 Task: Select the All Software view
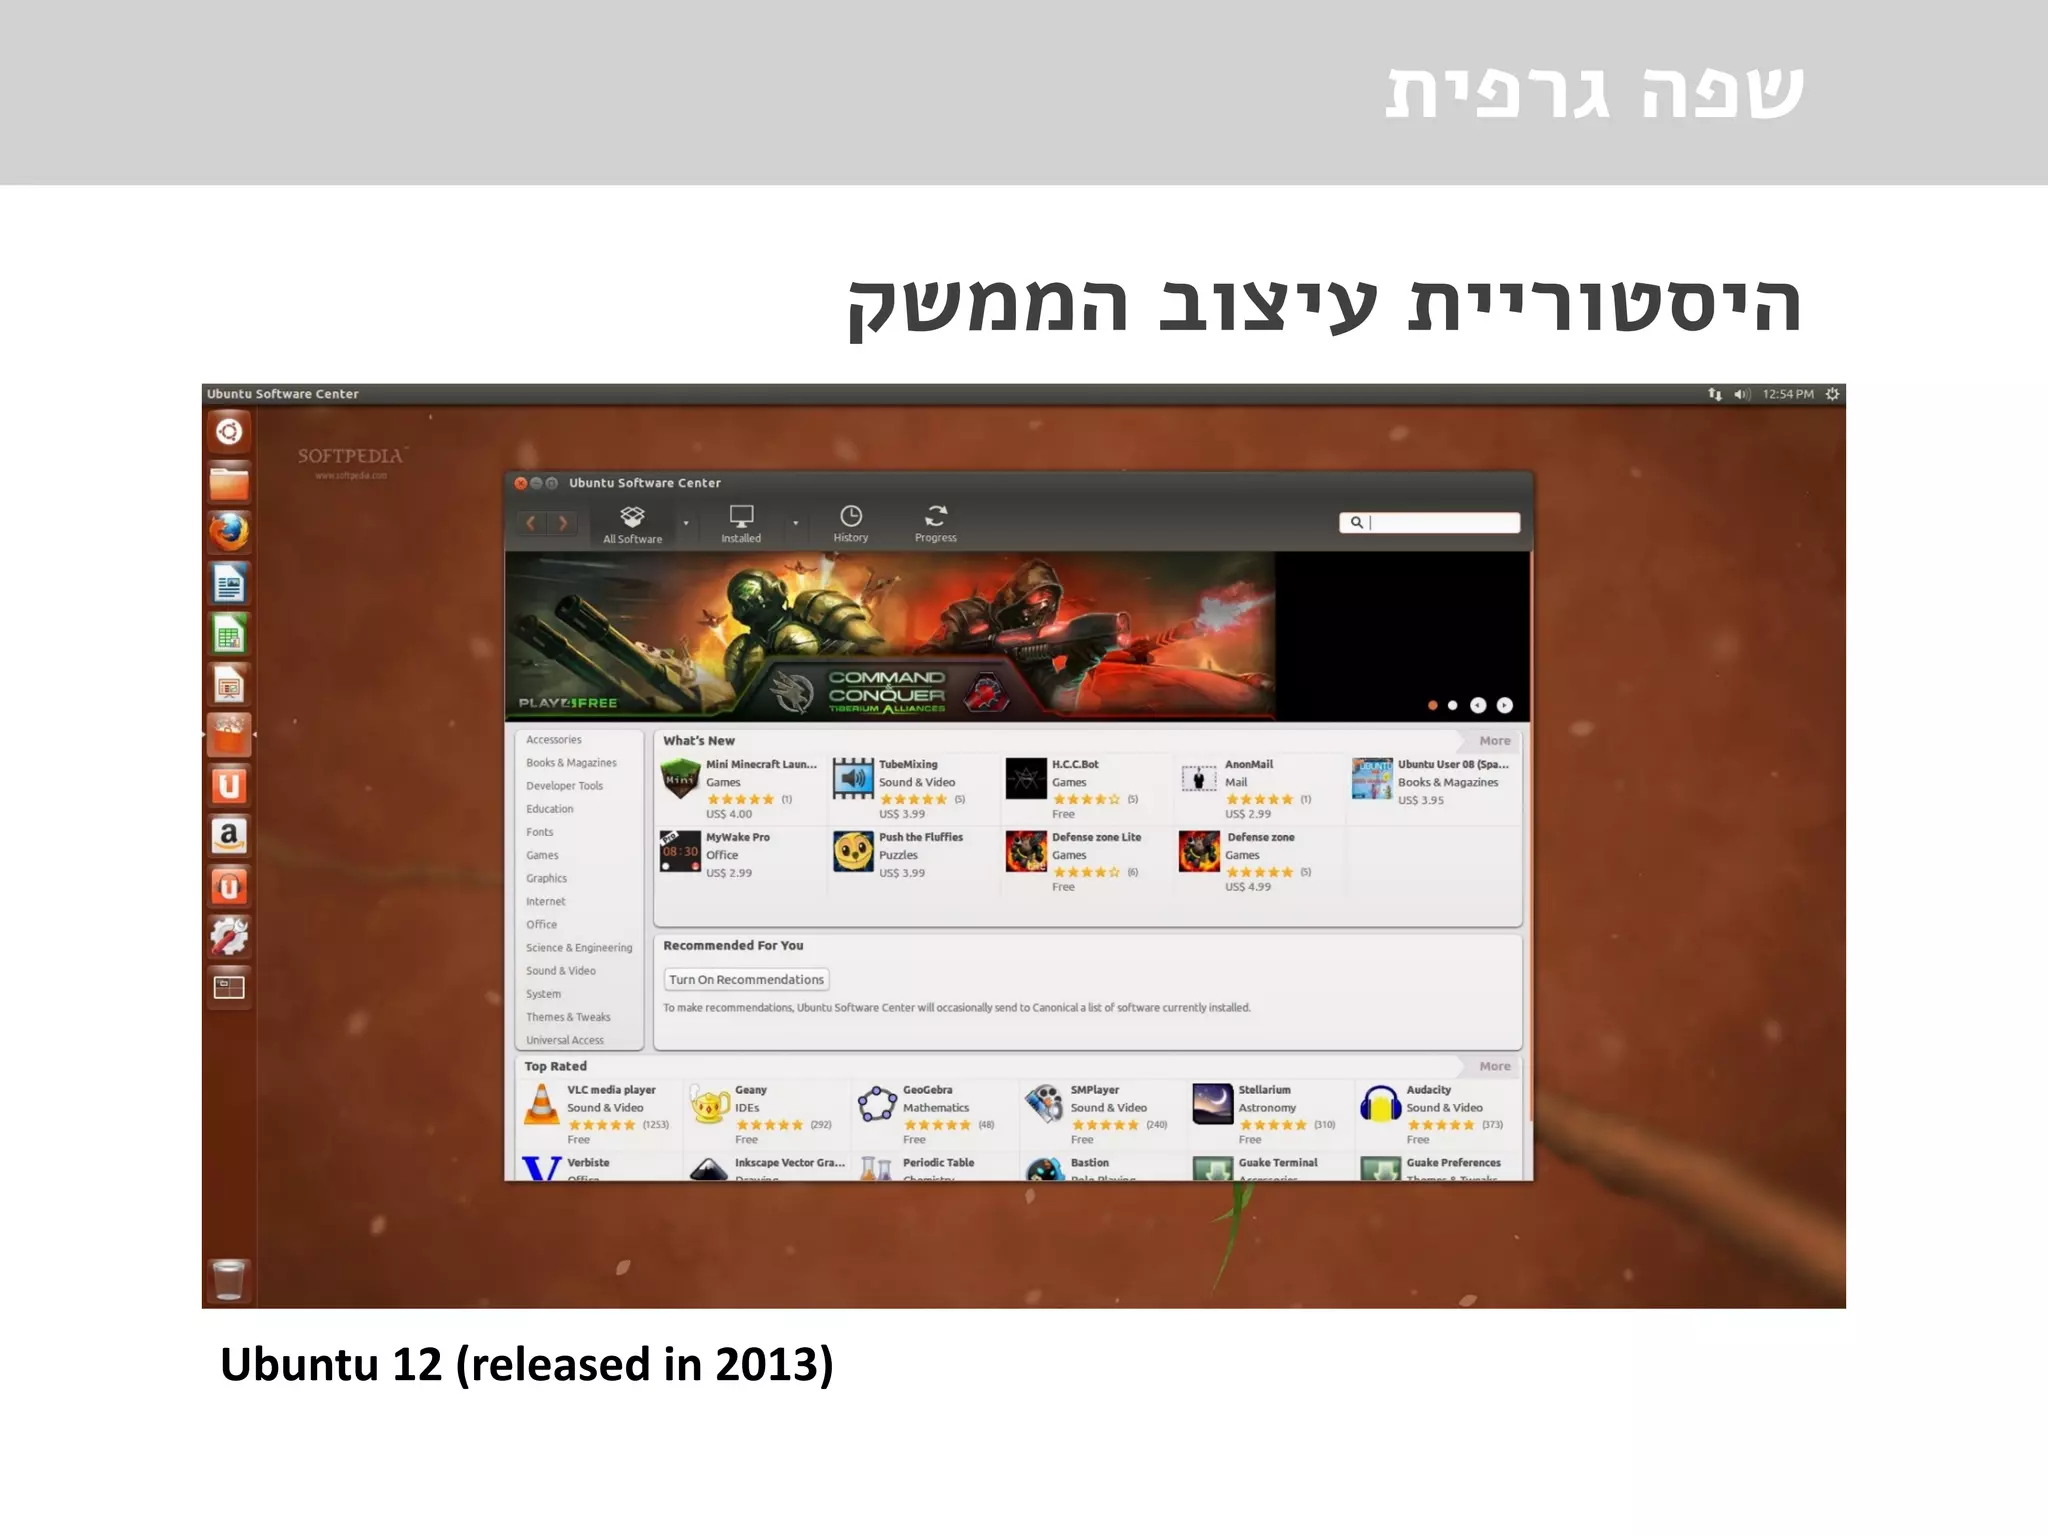(x=632, y=525)
